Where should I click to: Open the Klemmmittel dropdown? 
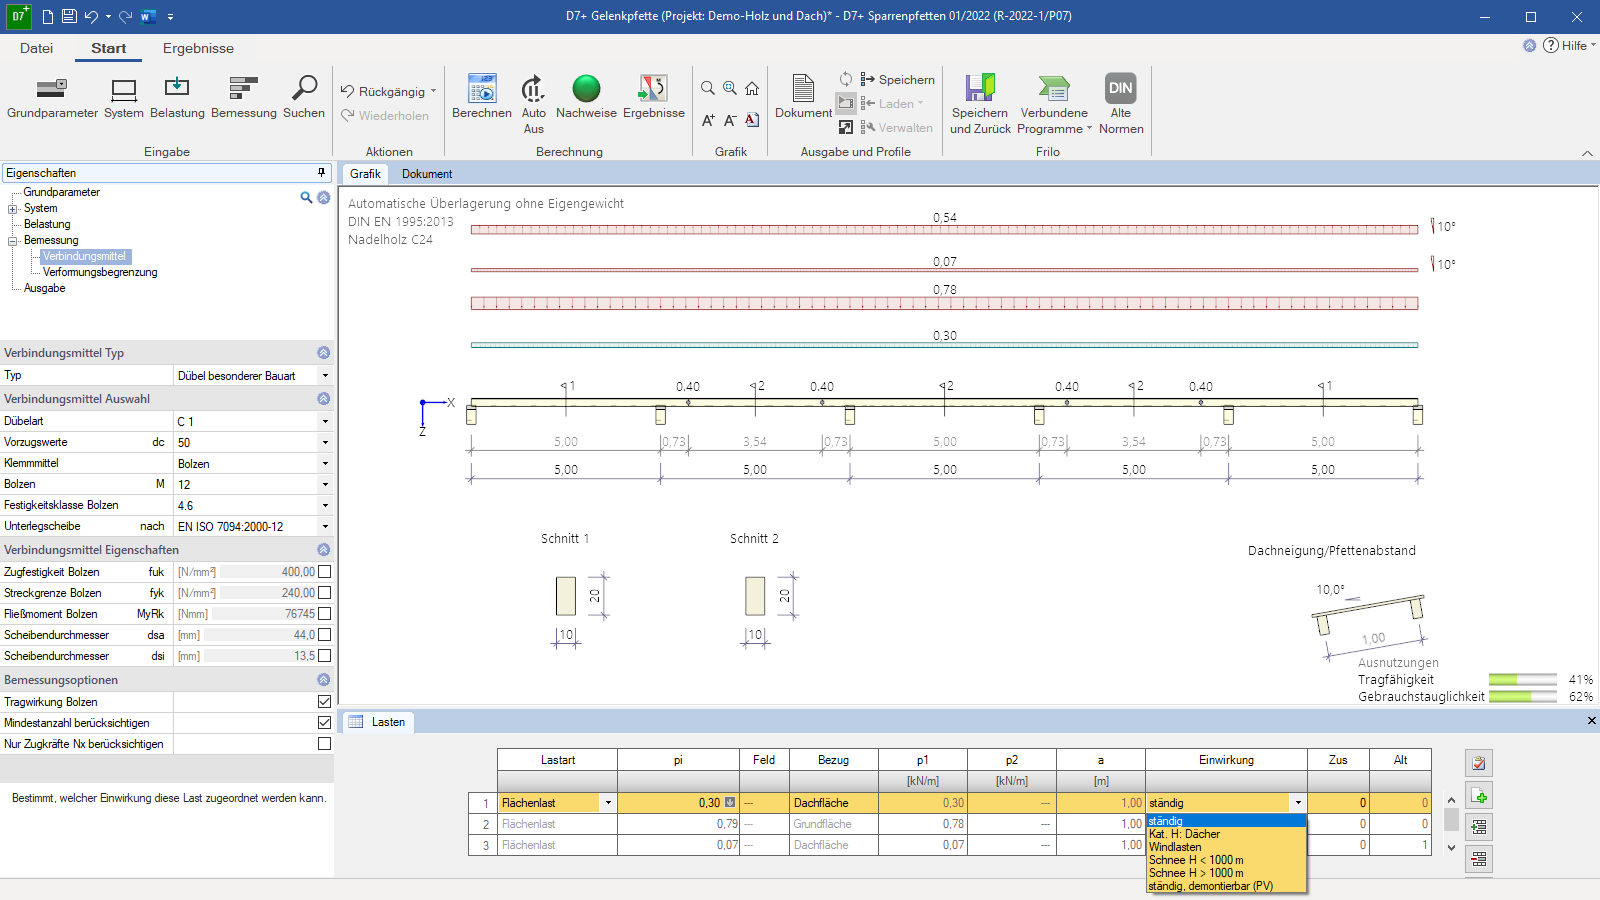tap(325, 464)
